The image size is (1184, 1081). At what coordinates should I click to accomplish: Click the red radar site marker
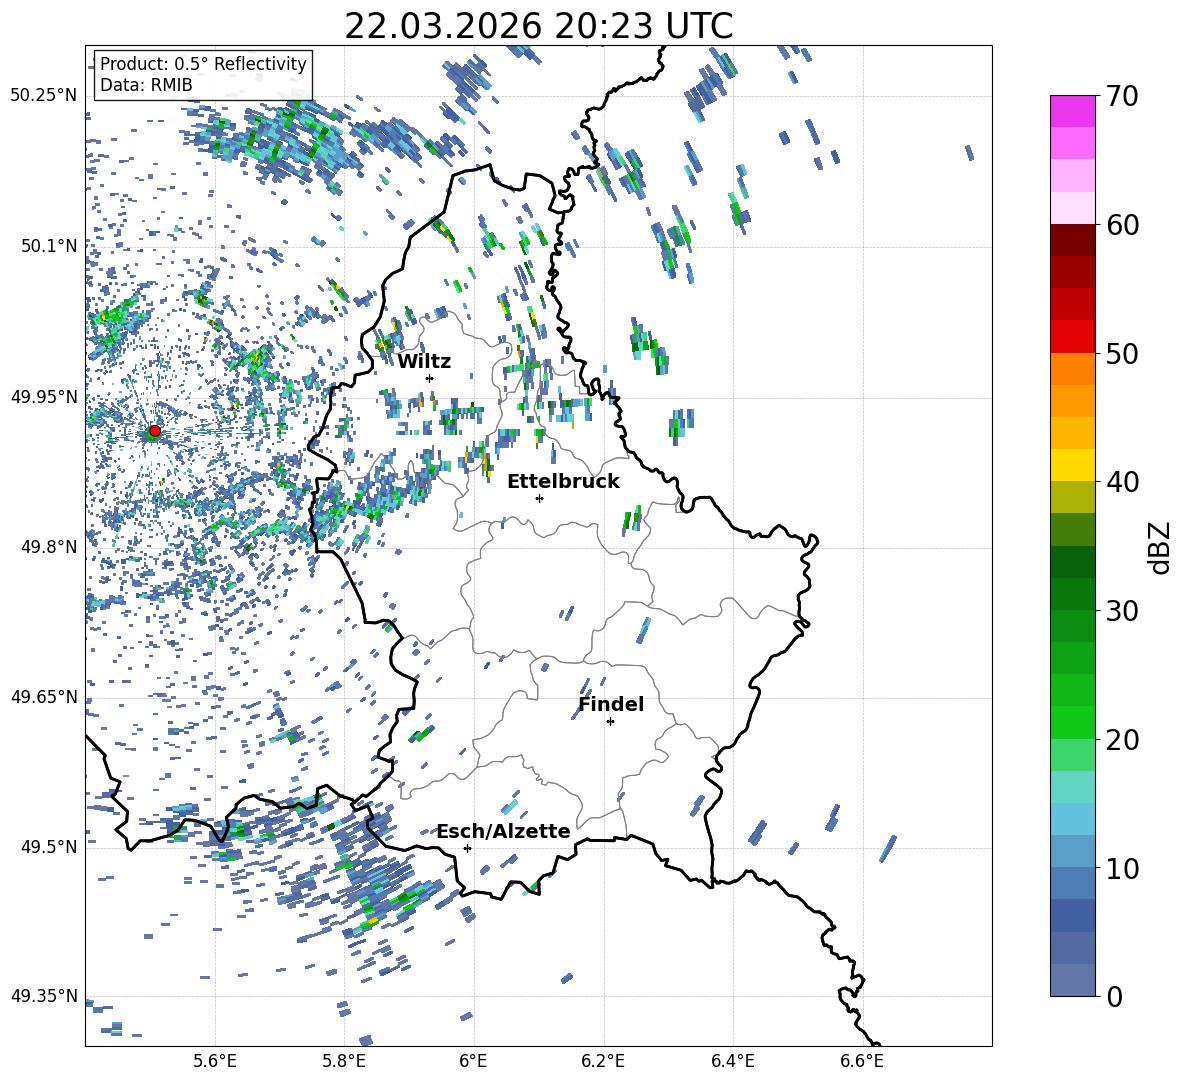coord(155,431)
